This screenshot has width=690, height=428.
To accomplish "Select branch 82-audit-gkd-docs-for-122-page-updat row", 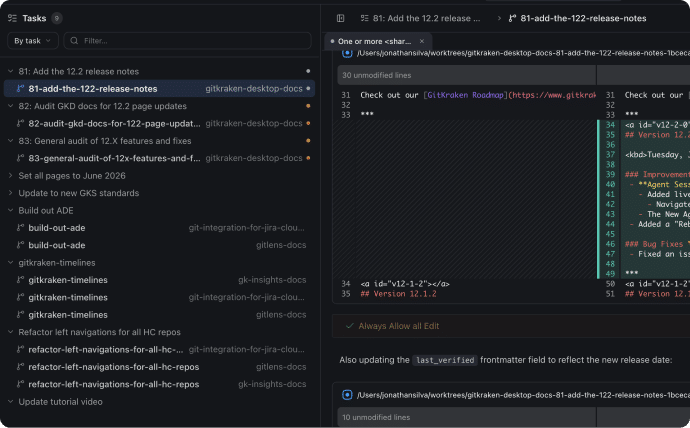I will pos(159,124).
